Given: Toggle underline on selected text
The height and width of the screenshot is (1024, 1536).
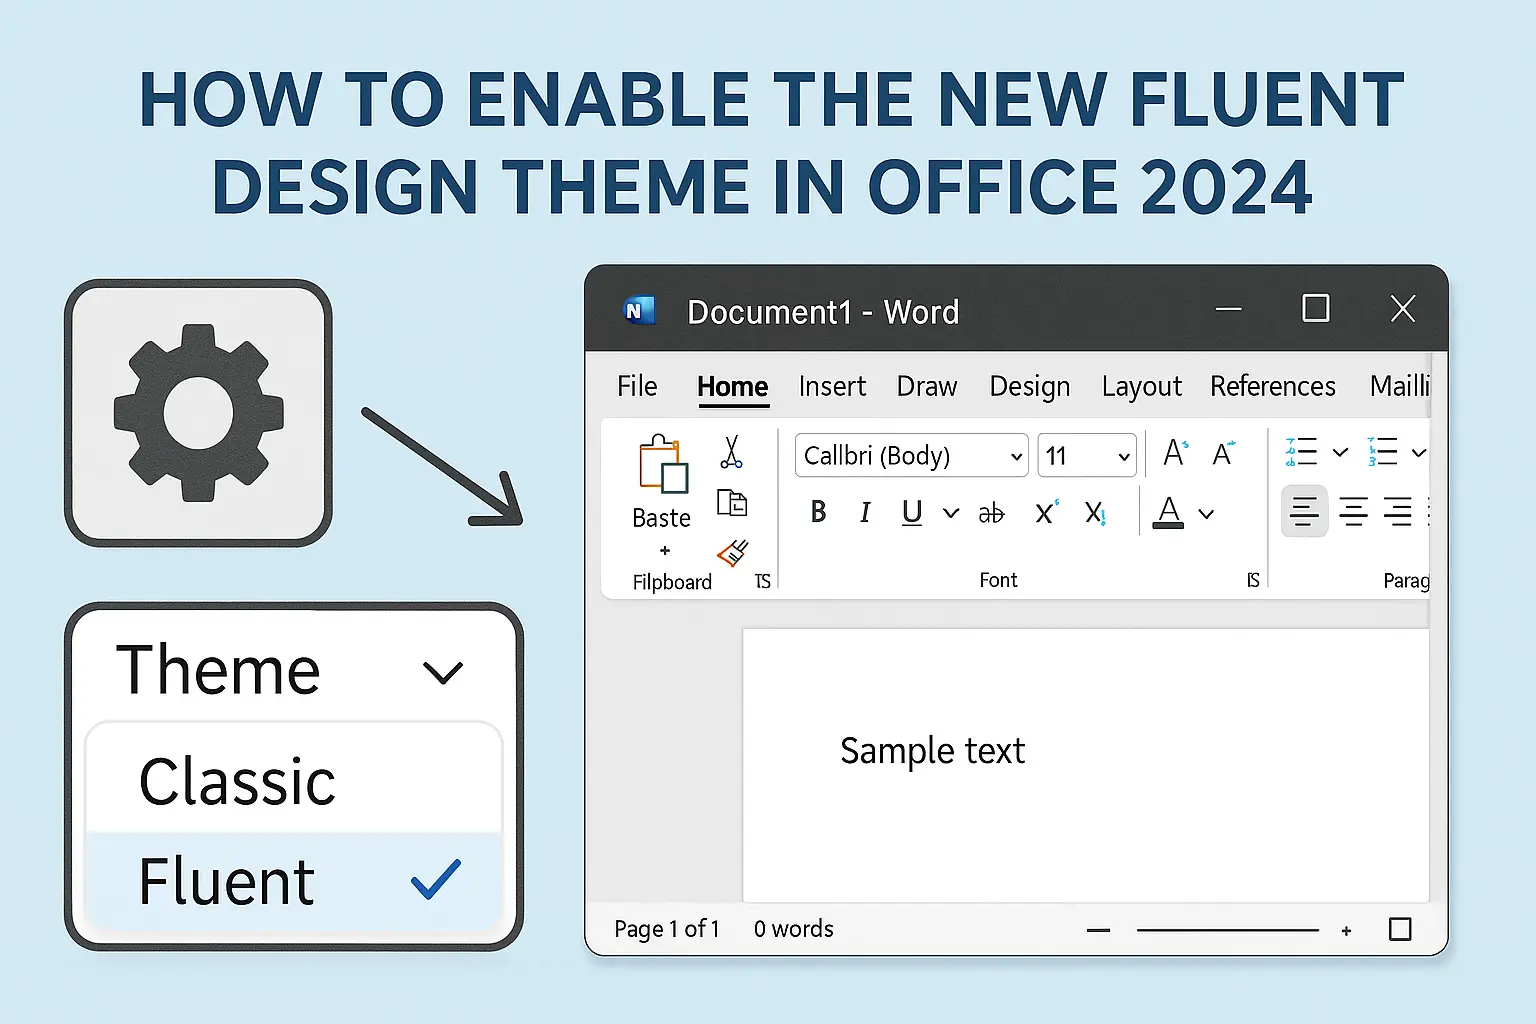Looking at the screenshot, I should [x=911, y=512].
